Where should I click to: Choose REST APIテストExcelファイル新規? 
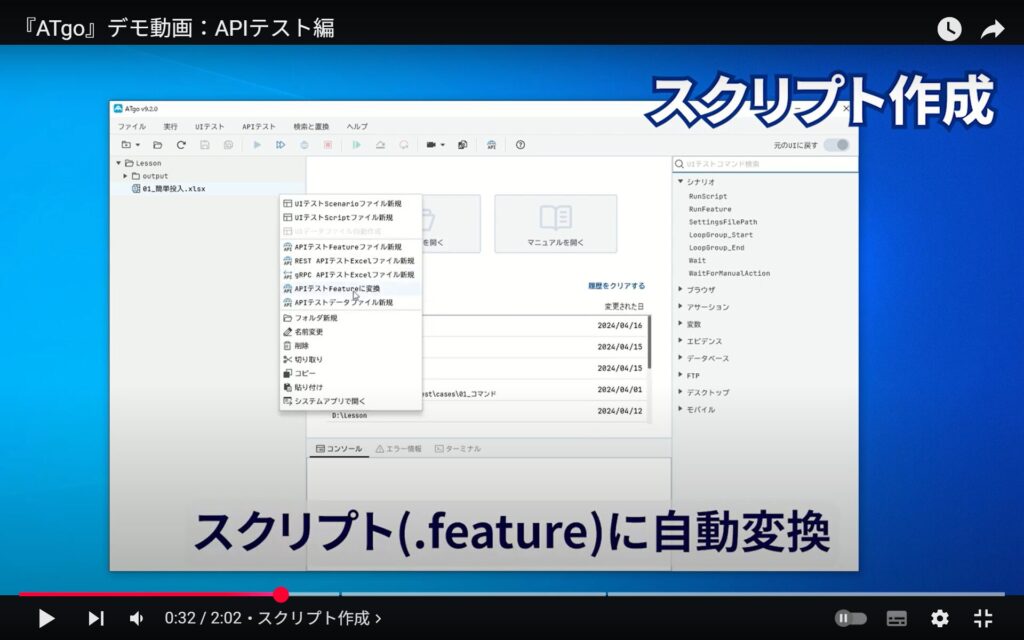pos(351,261)
